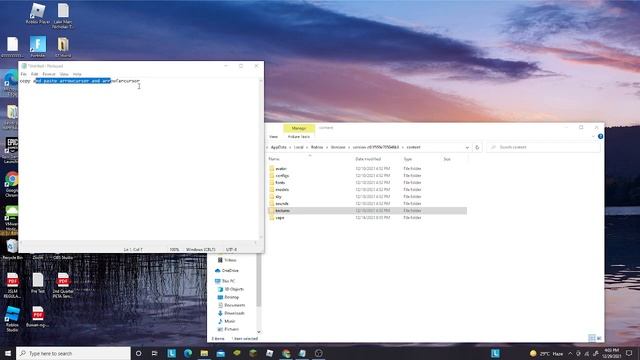Open the View tab in Explorer ribbon
The height and width of the screenshot is (360, 640).
tap(273, 137)
